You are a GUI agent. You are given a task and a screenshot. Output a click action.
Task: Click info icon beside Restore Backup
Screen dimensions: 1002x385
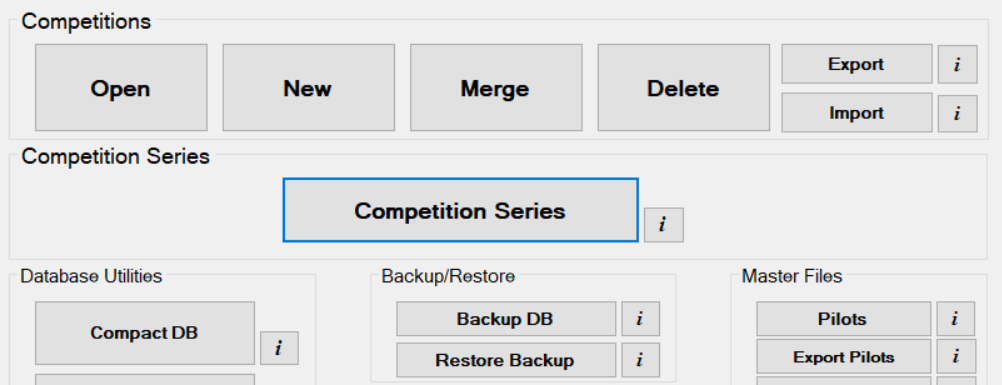640,360
